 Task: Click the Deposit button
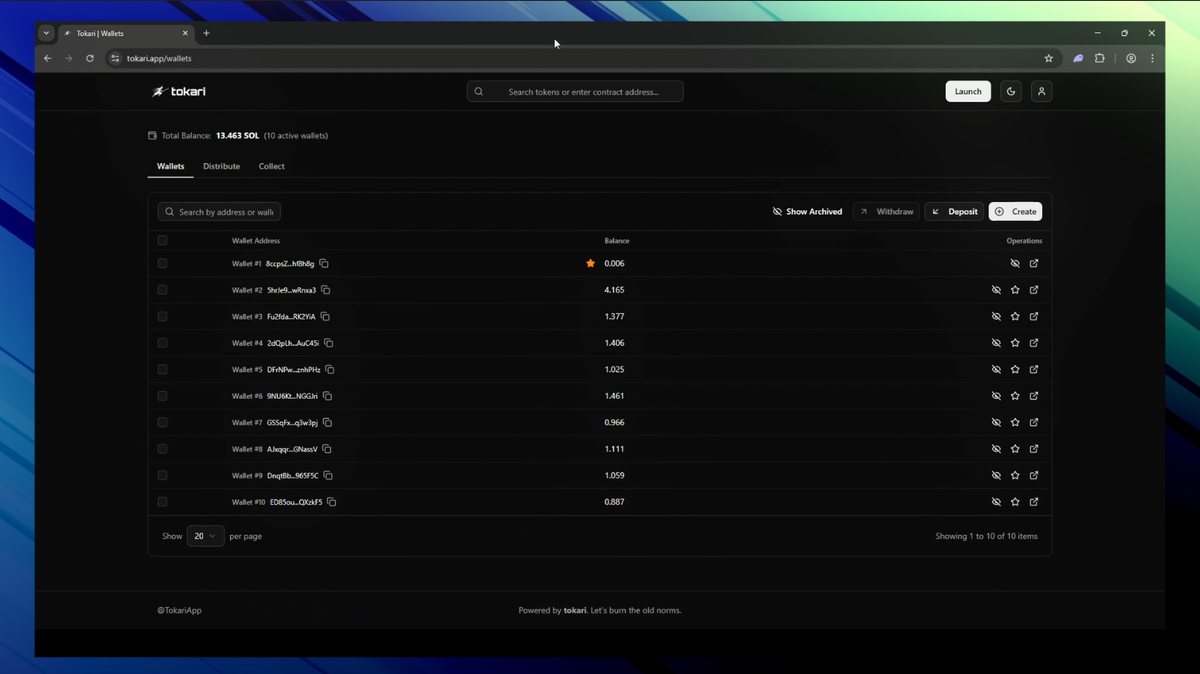(953, 211)
